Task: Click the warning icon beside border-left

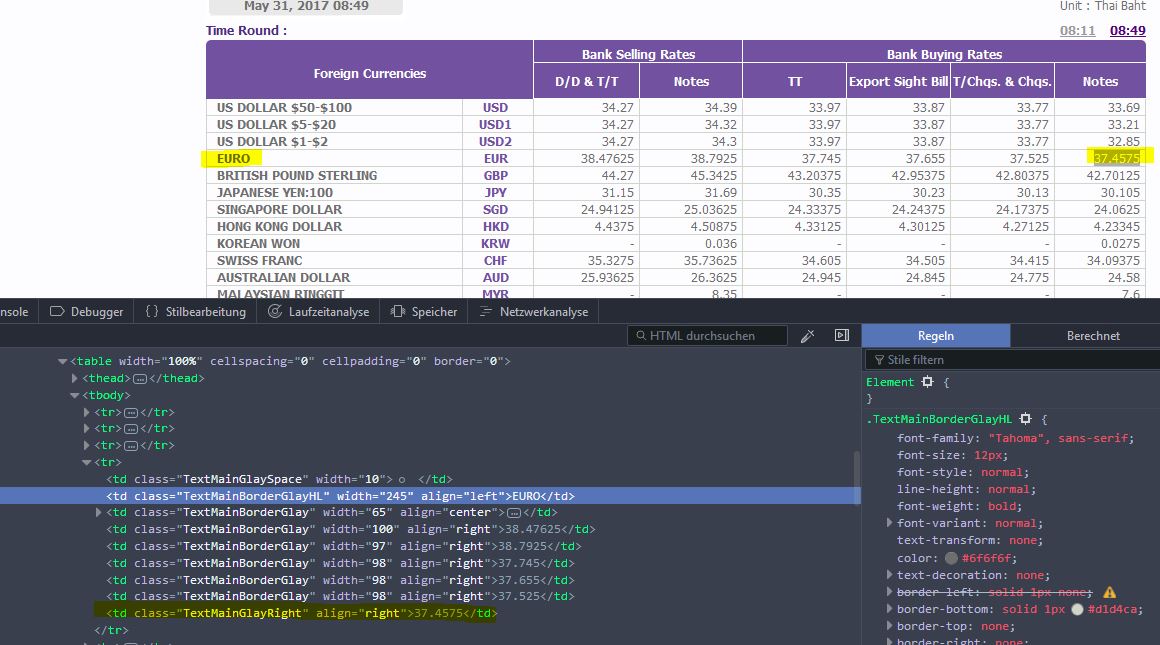Action: tap(1109, 592)
